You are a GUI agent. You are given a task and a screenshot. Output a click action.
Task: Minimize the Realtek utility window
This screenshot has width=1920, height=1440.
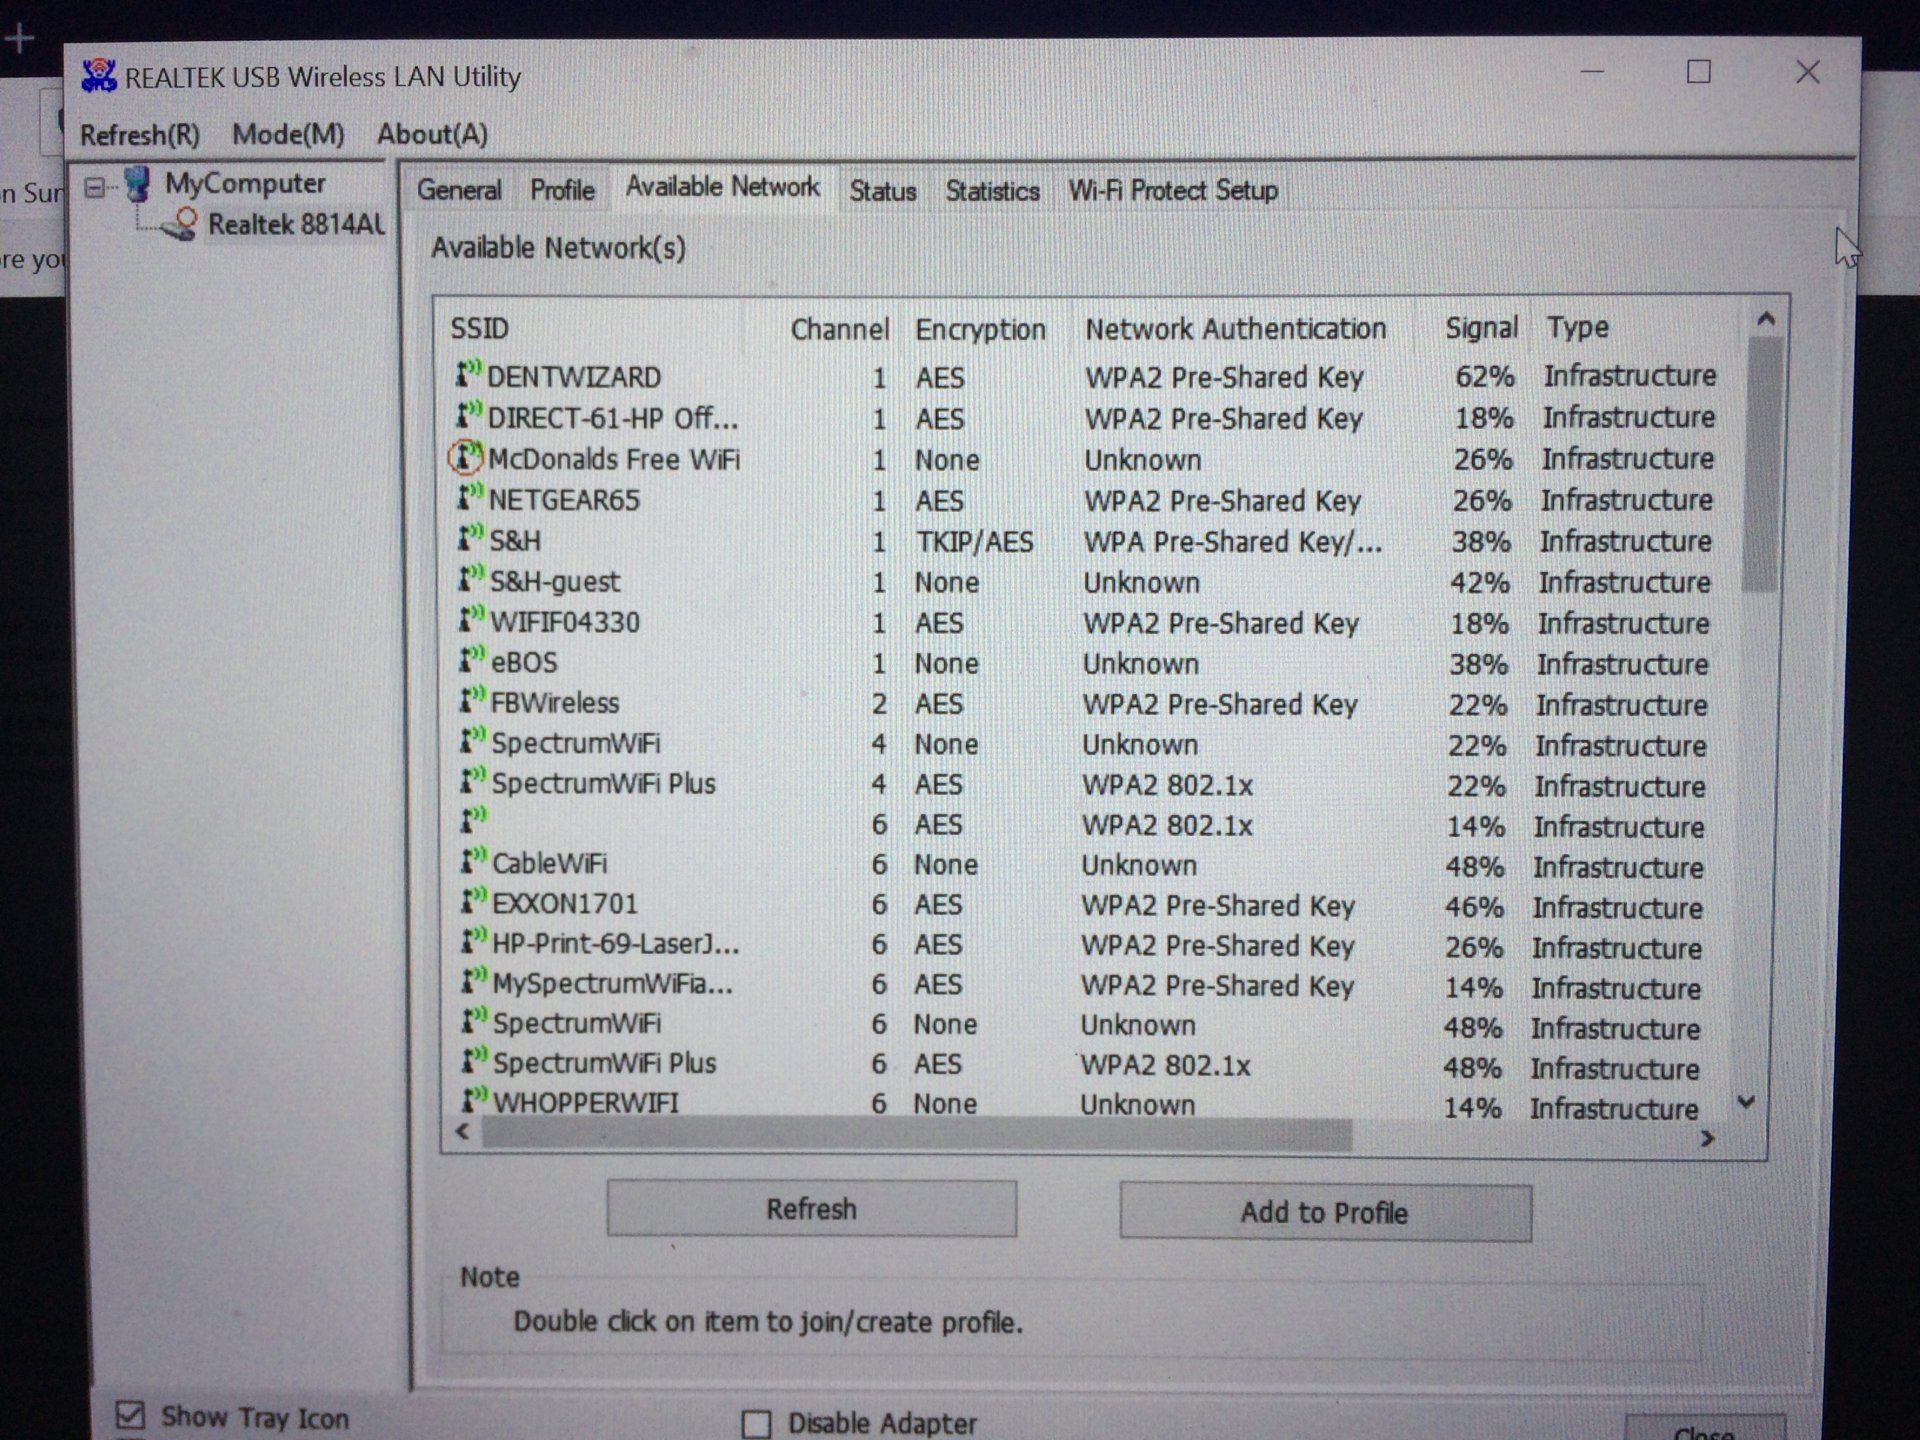coord(1592,72)
